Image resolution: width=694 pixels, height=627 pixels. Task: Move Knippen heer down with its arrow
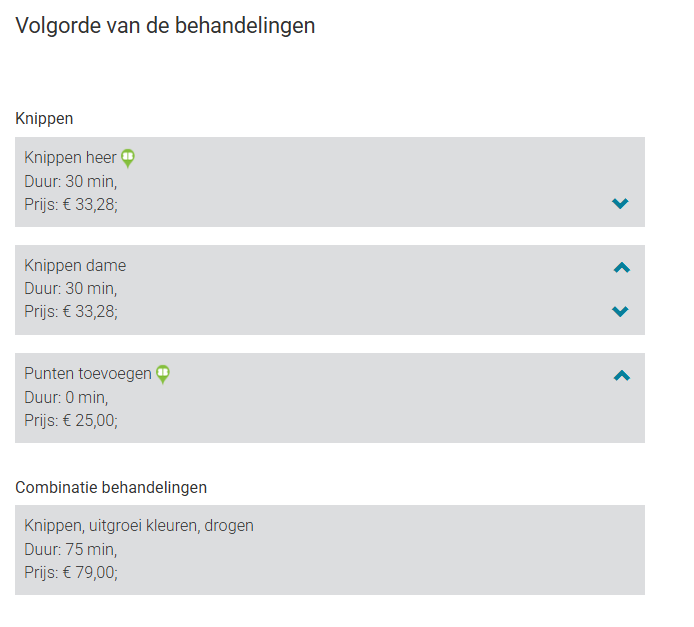point(620,204)
